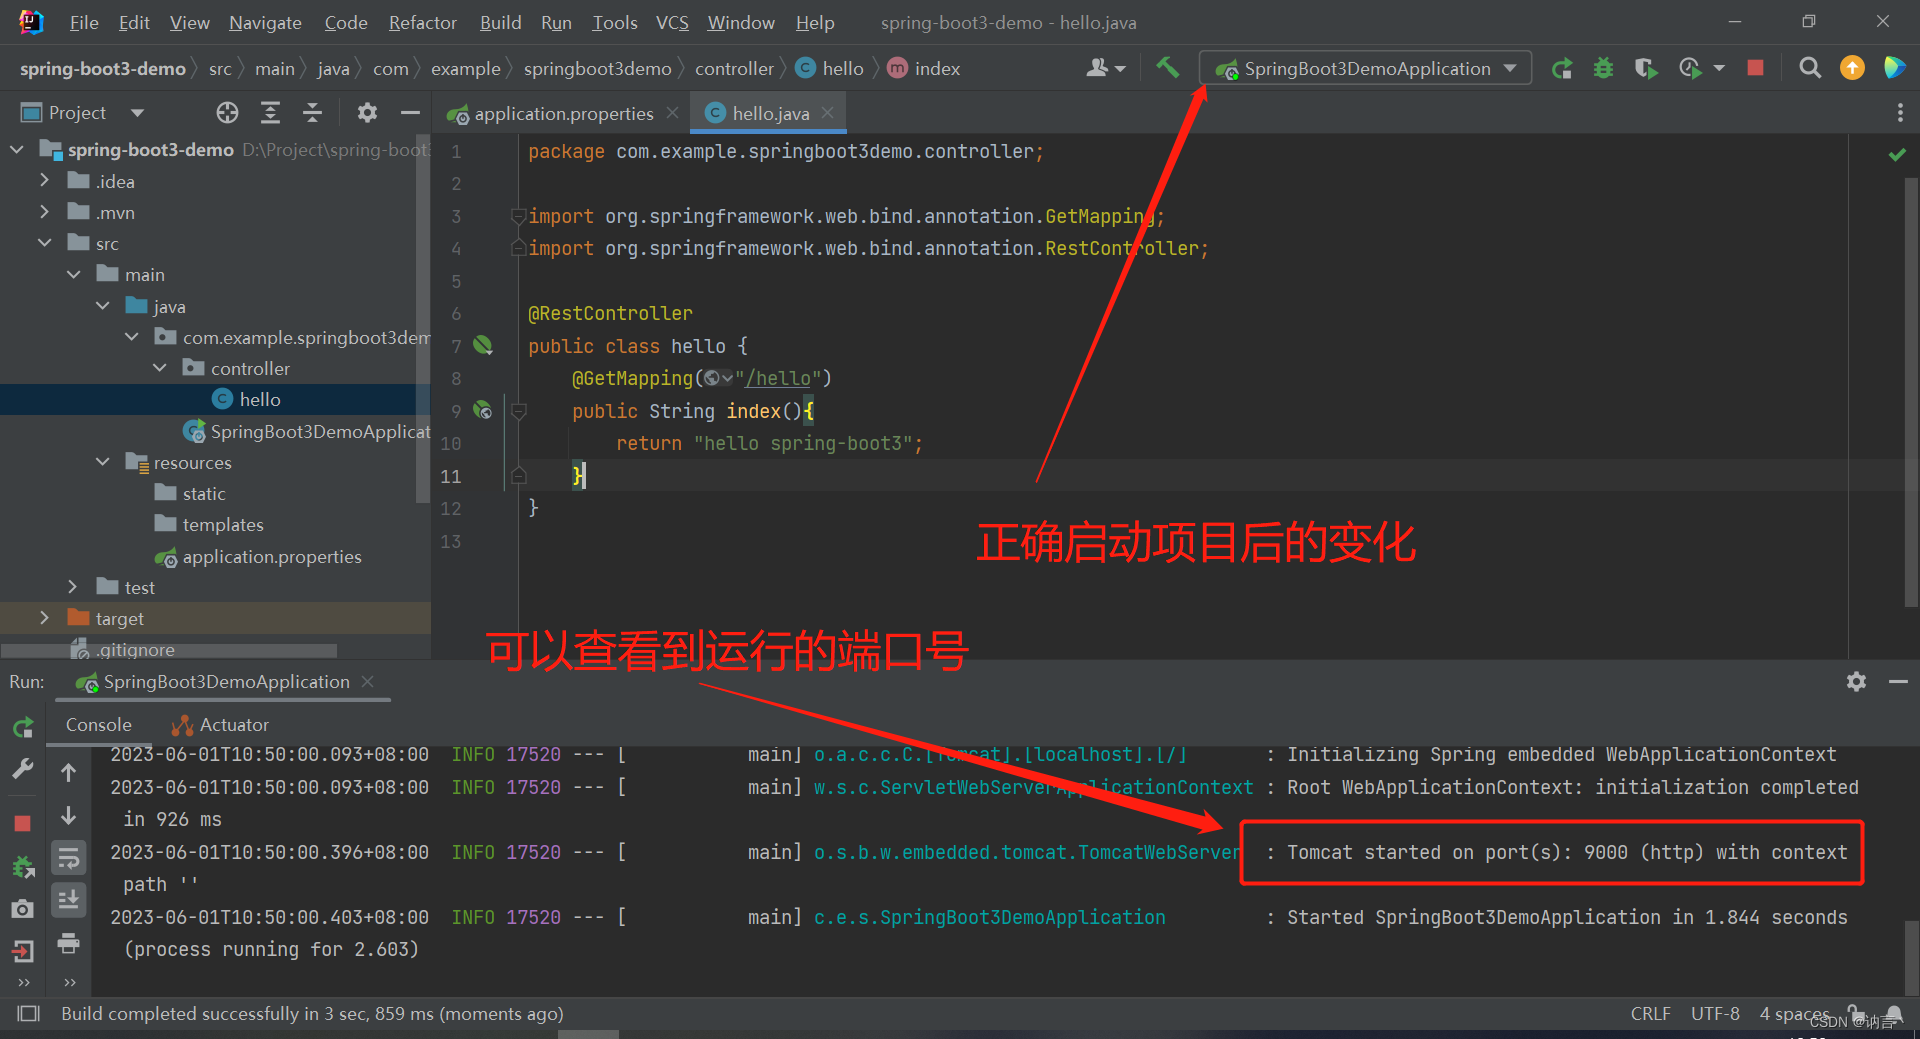This screenshot has width=1920, height=1039.
Task: Select SpringBoot3DemoApplication in project tree
Action: point(307,431)
